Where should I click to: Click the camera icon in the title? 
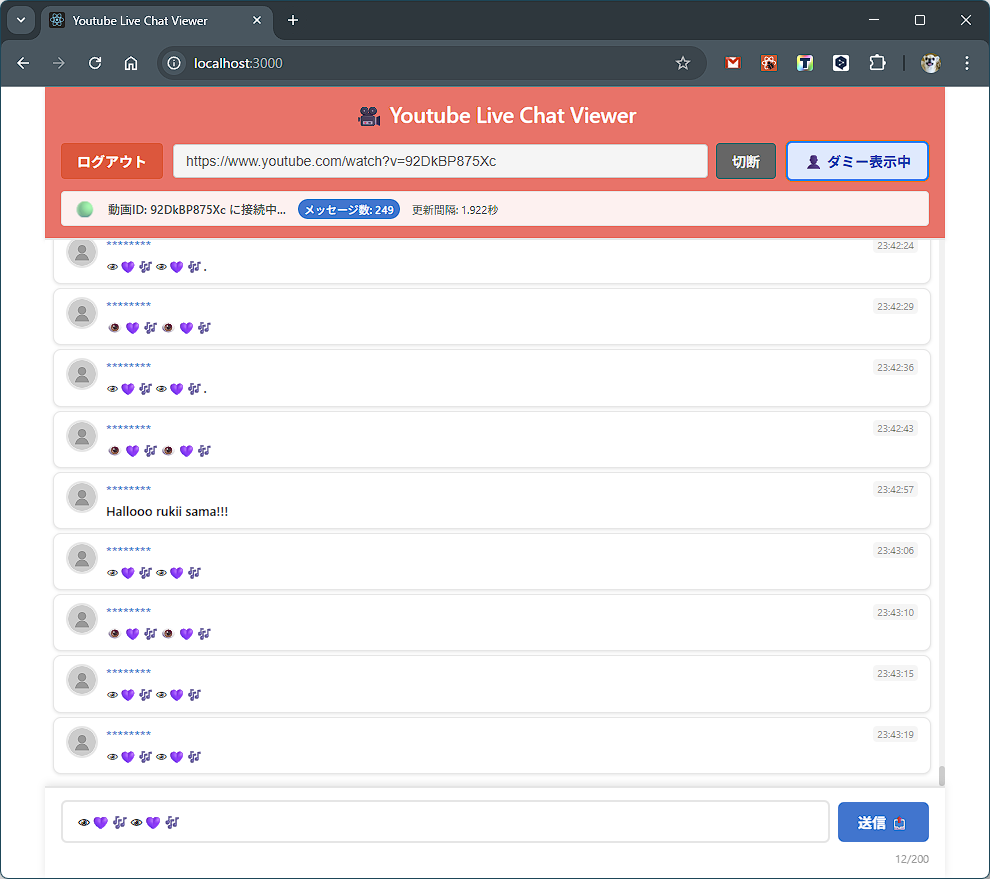[x=369, y=116]
